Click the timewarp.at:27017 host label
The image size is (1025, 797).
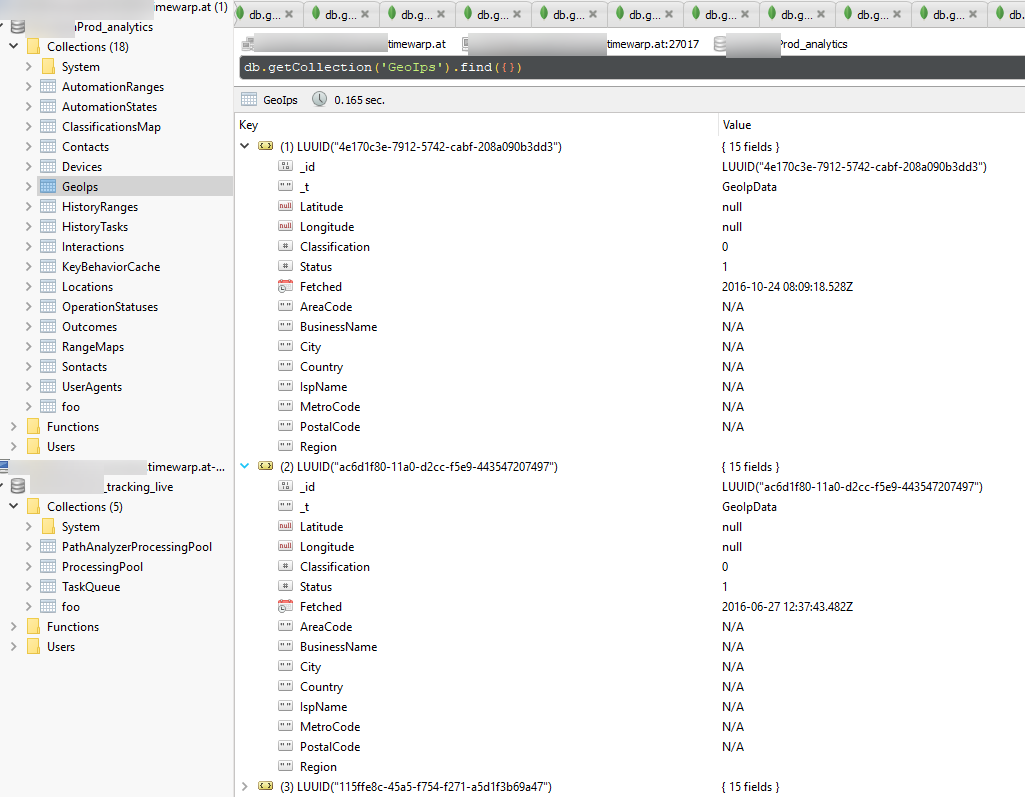click(x=652, y=44)
